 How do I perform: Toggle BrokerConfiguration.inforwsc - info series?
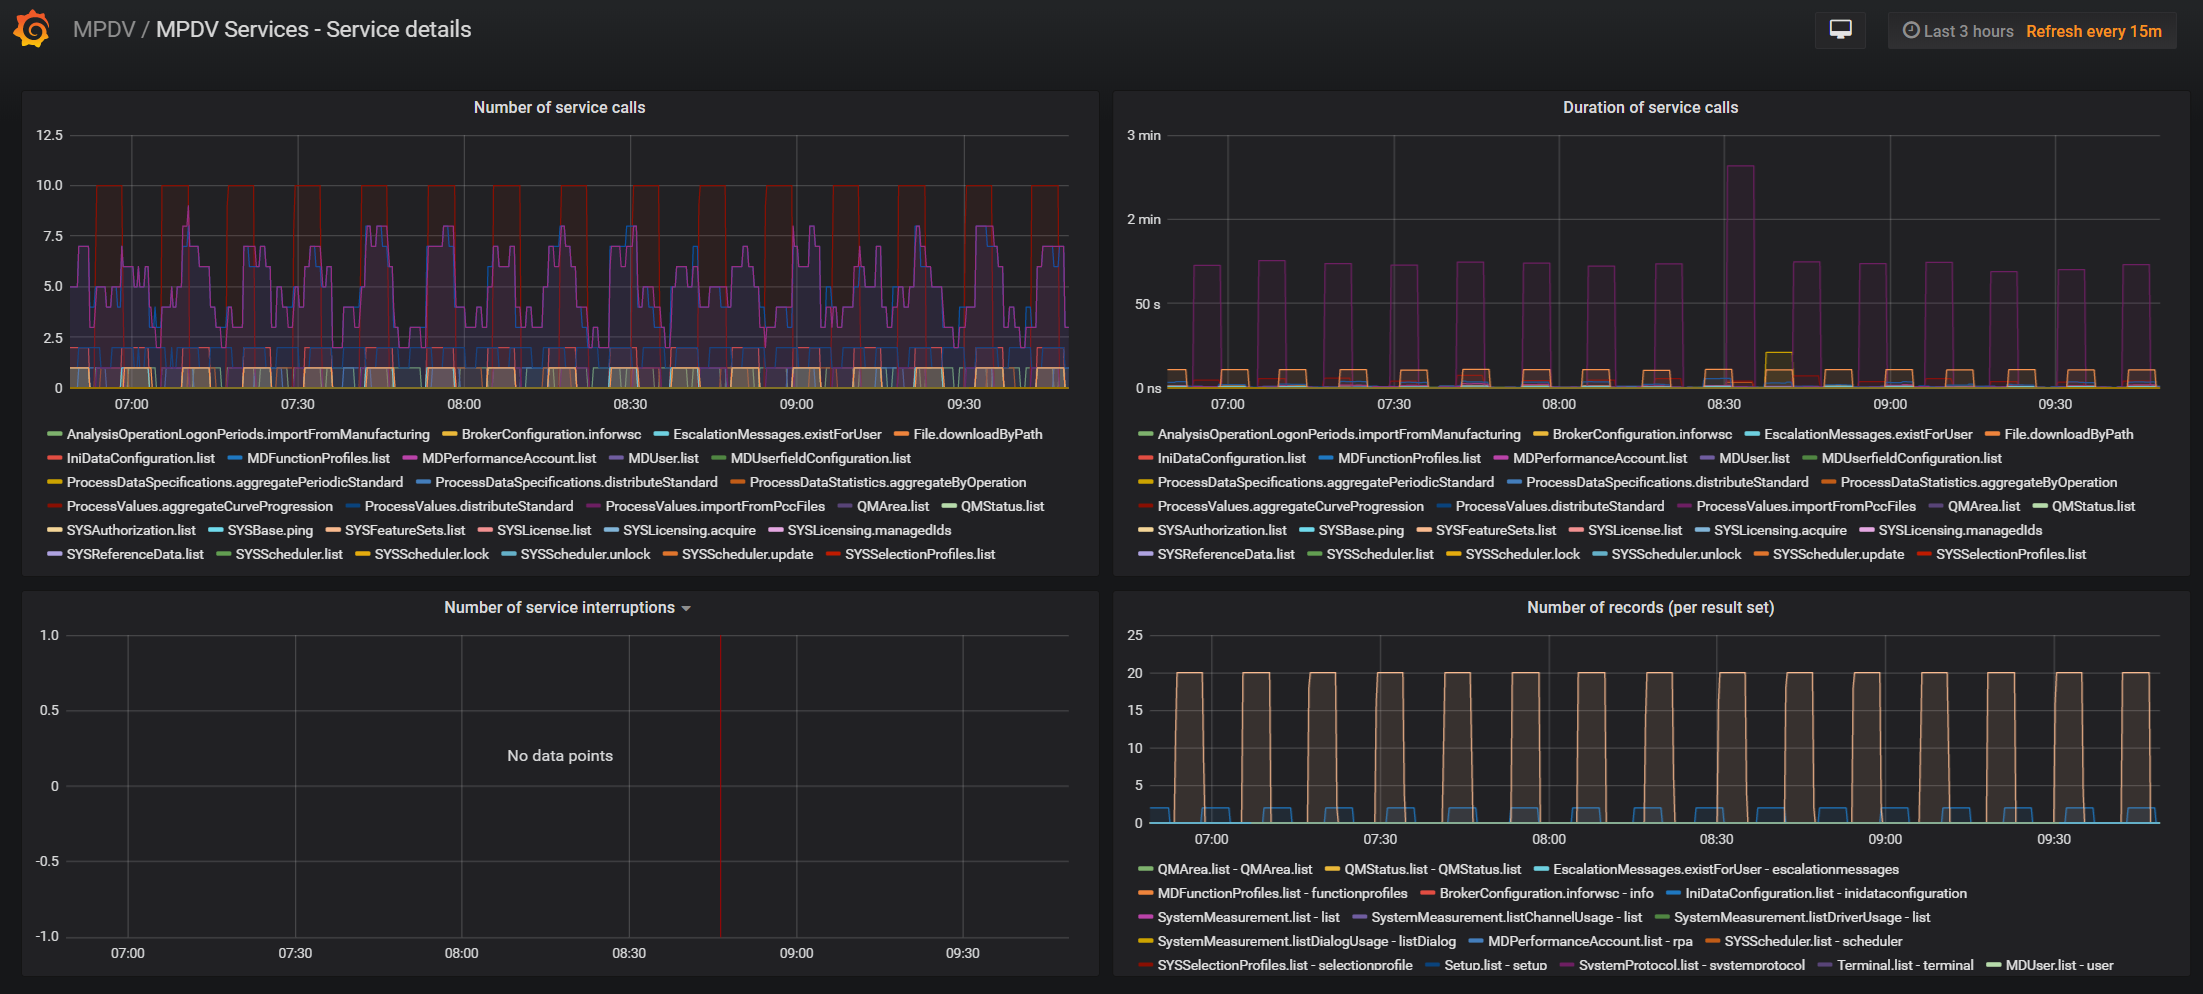click(x=1546, y=893)
